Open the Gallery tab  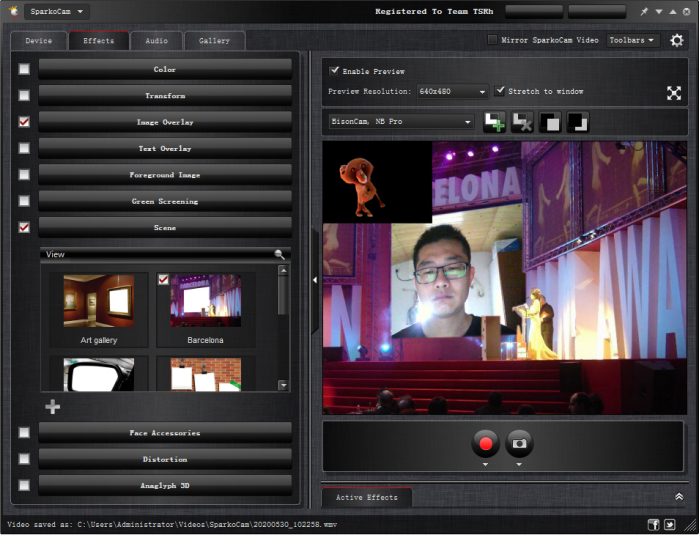click(214, 41)
